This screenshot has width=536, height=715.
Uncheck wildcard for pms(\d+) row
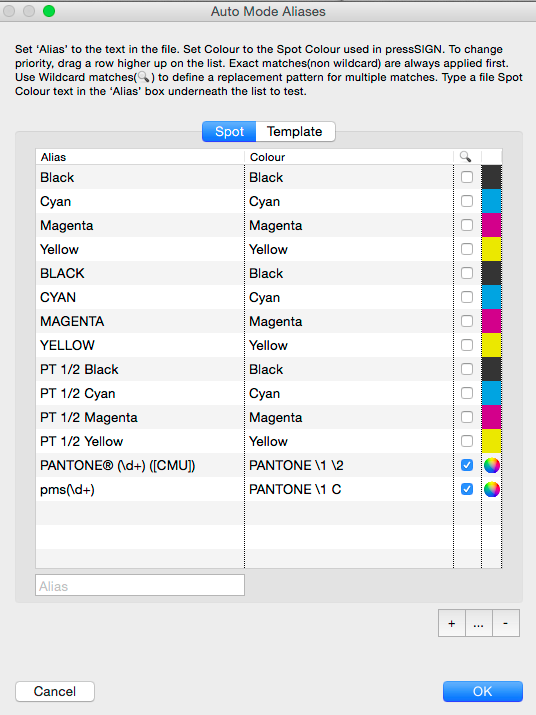point(467,489)
